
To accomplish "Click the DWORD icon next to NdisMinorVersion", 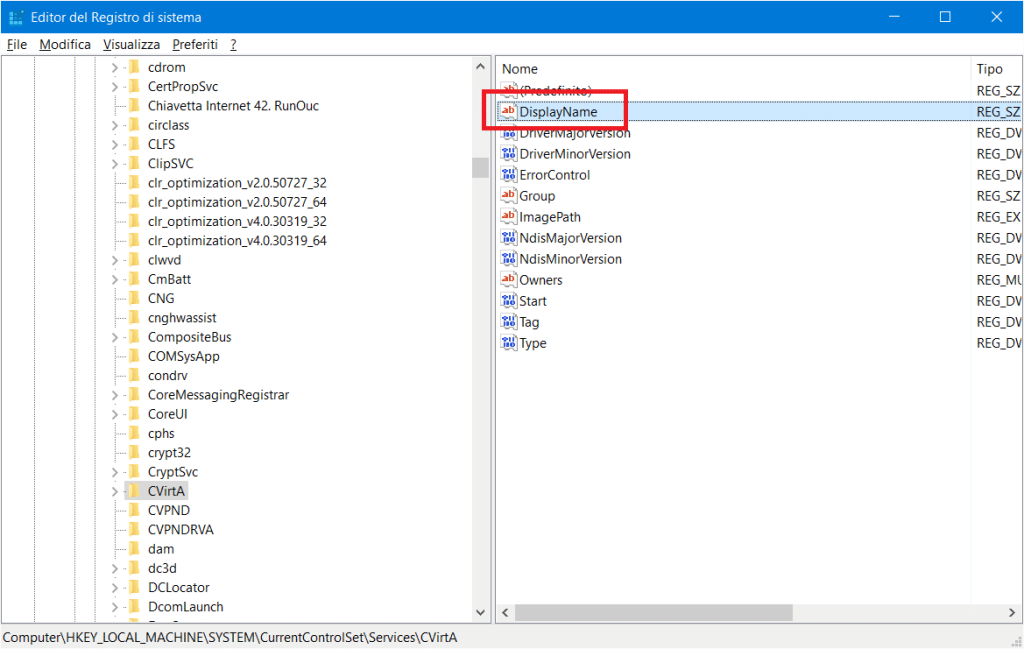I will pyautogui.click(x=509, y=259).
